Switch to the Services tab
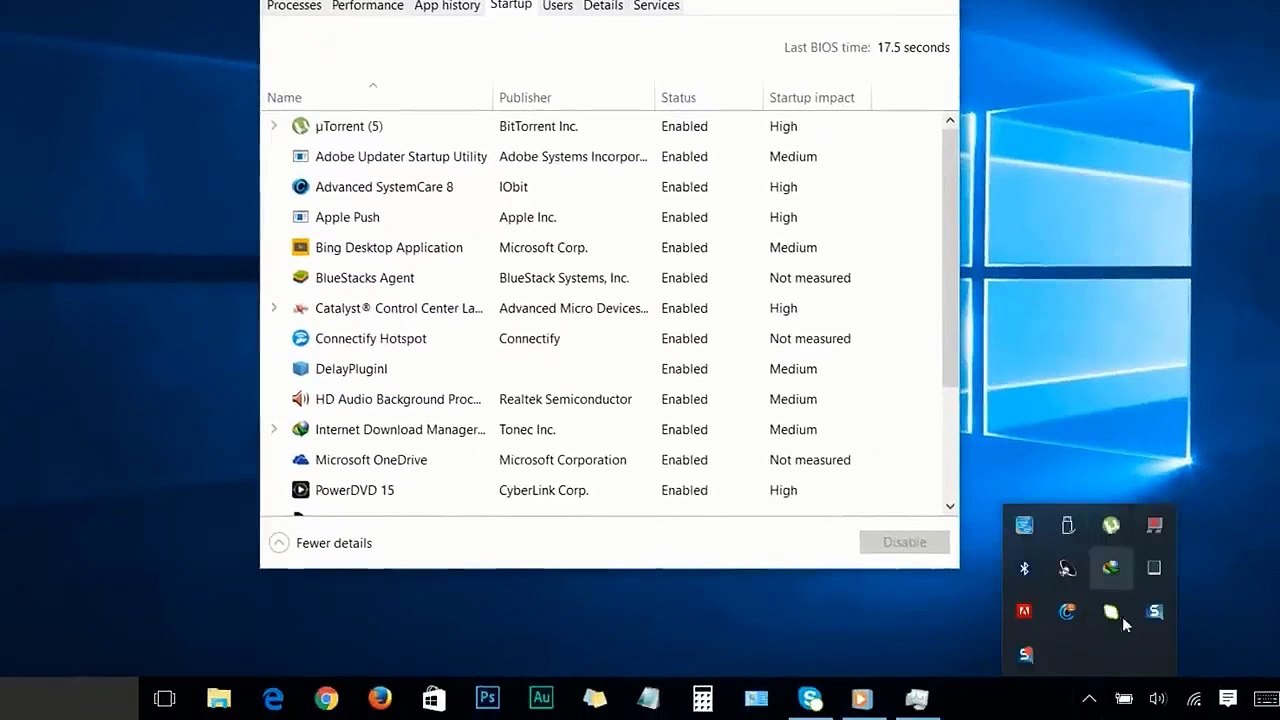 click(656, 6)
